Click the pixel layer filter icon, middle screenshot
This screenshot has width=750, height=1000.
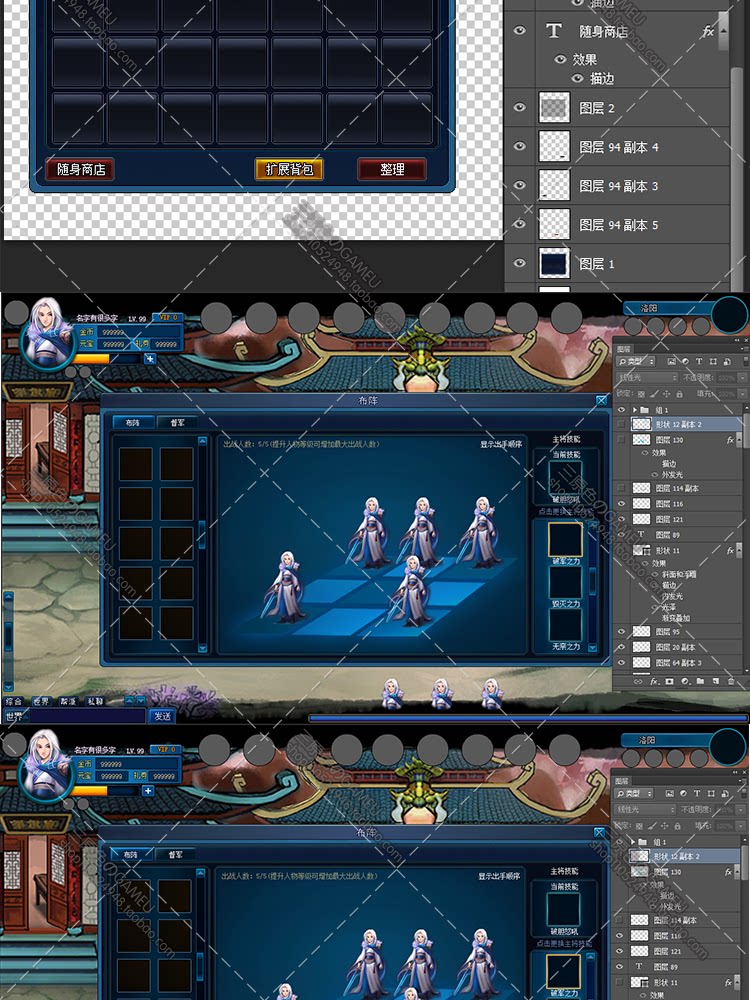(672, 361)
